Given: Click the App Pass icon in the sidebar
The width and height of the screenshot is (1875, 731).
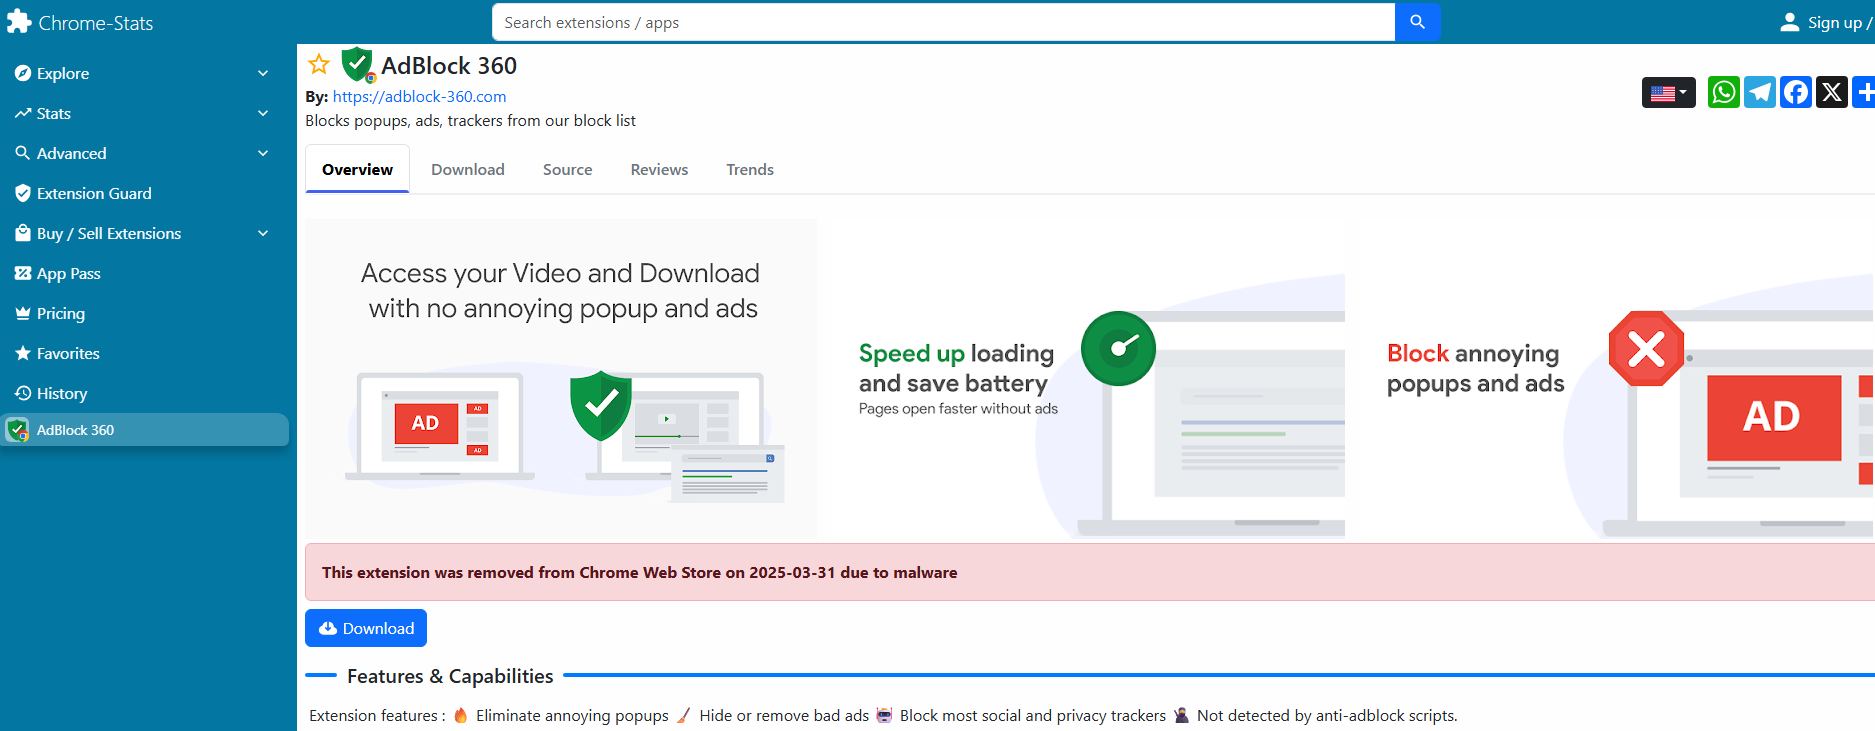Looking at the screenshot, I should pos(23,273).
